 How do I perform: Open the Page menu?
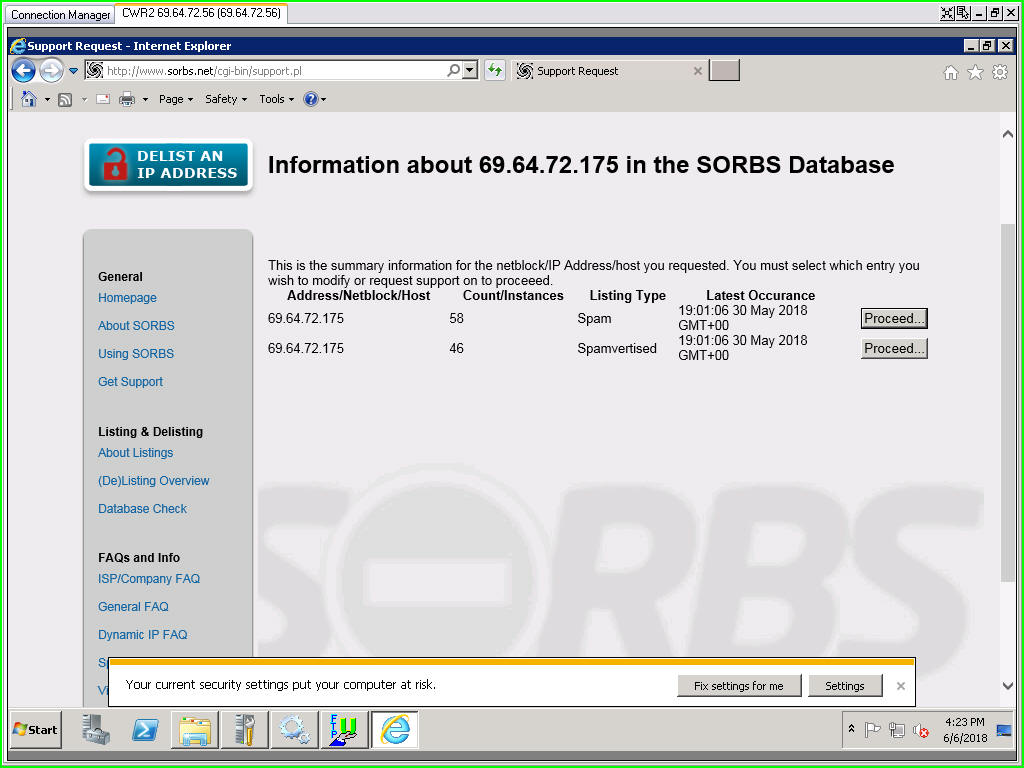coord(176,99)
